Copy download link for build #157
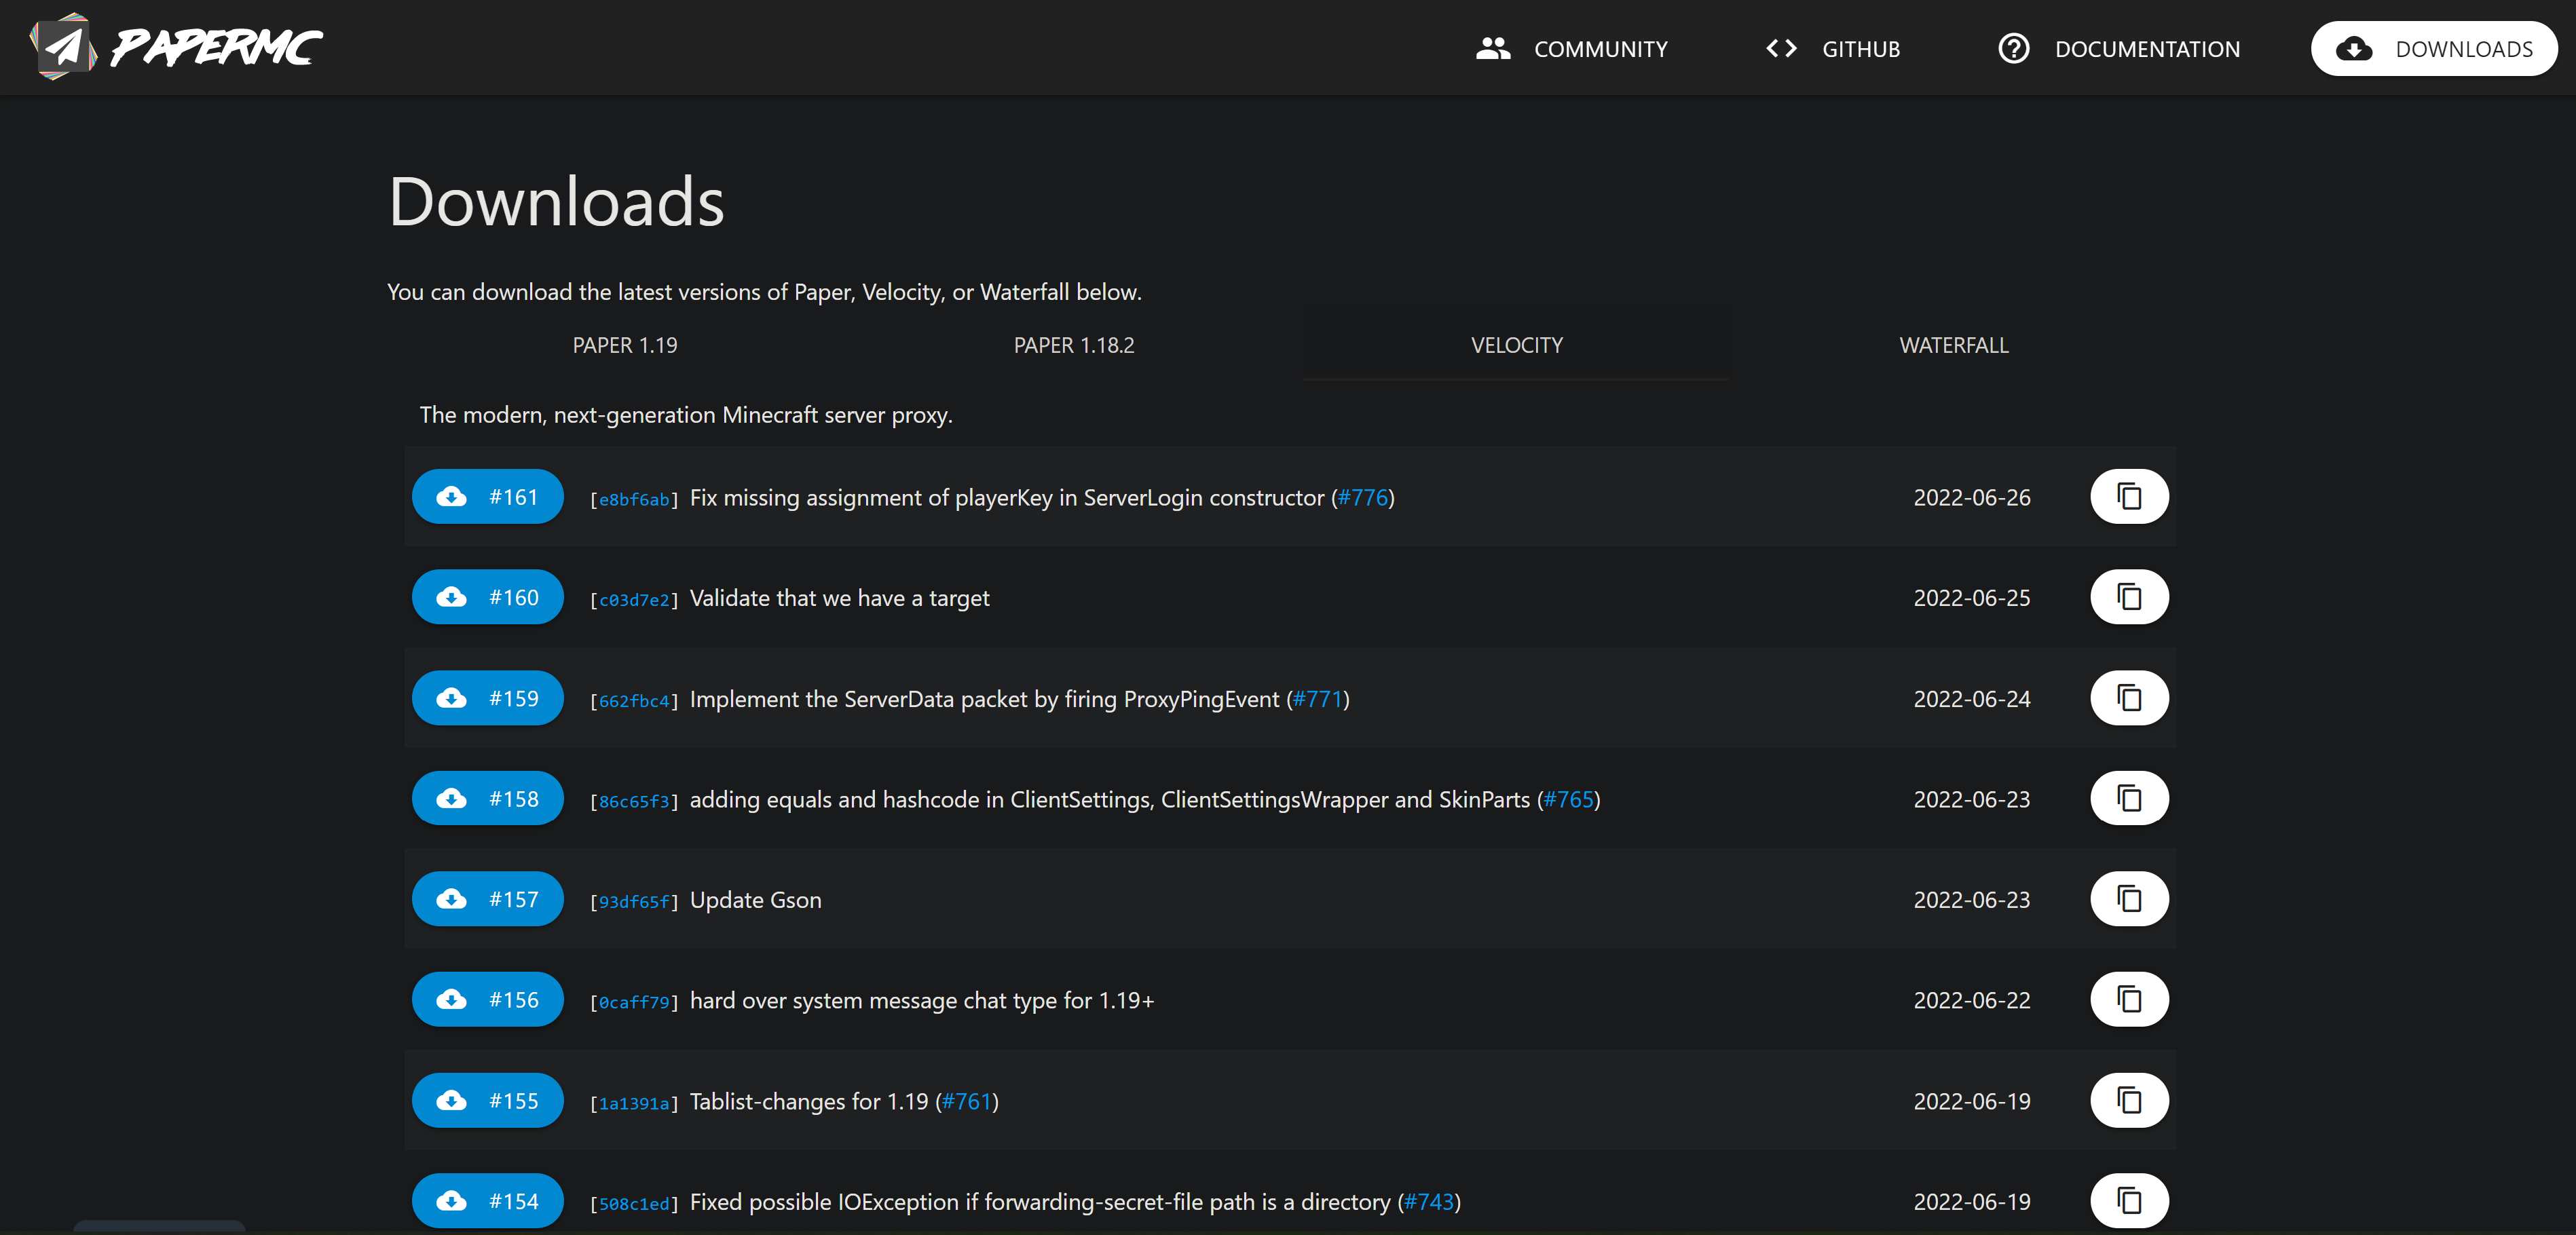2576x1235 pixels. tap(2128, 899)
